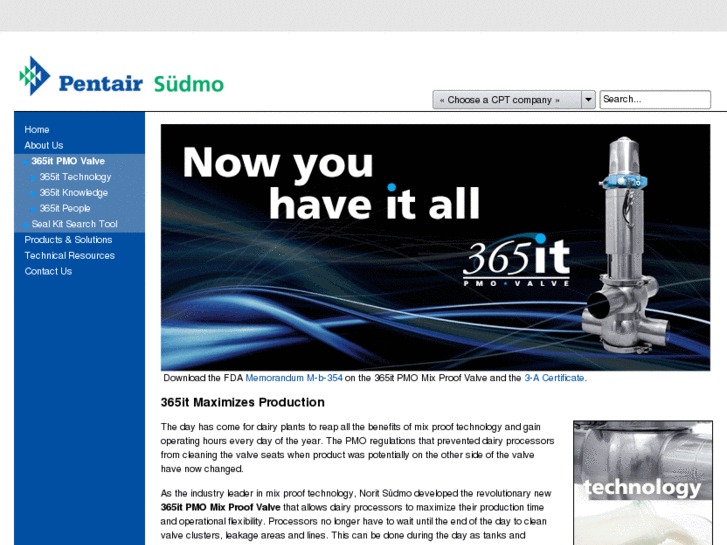Click the bold '365it PMO Mix Proof Valve' text
This screenshot has height=545, width=727.
(220, 507)
